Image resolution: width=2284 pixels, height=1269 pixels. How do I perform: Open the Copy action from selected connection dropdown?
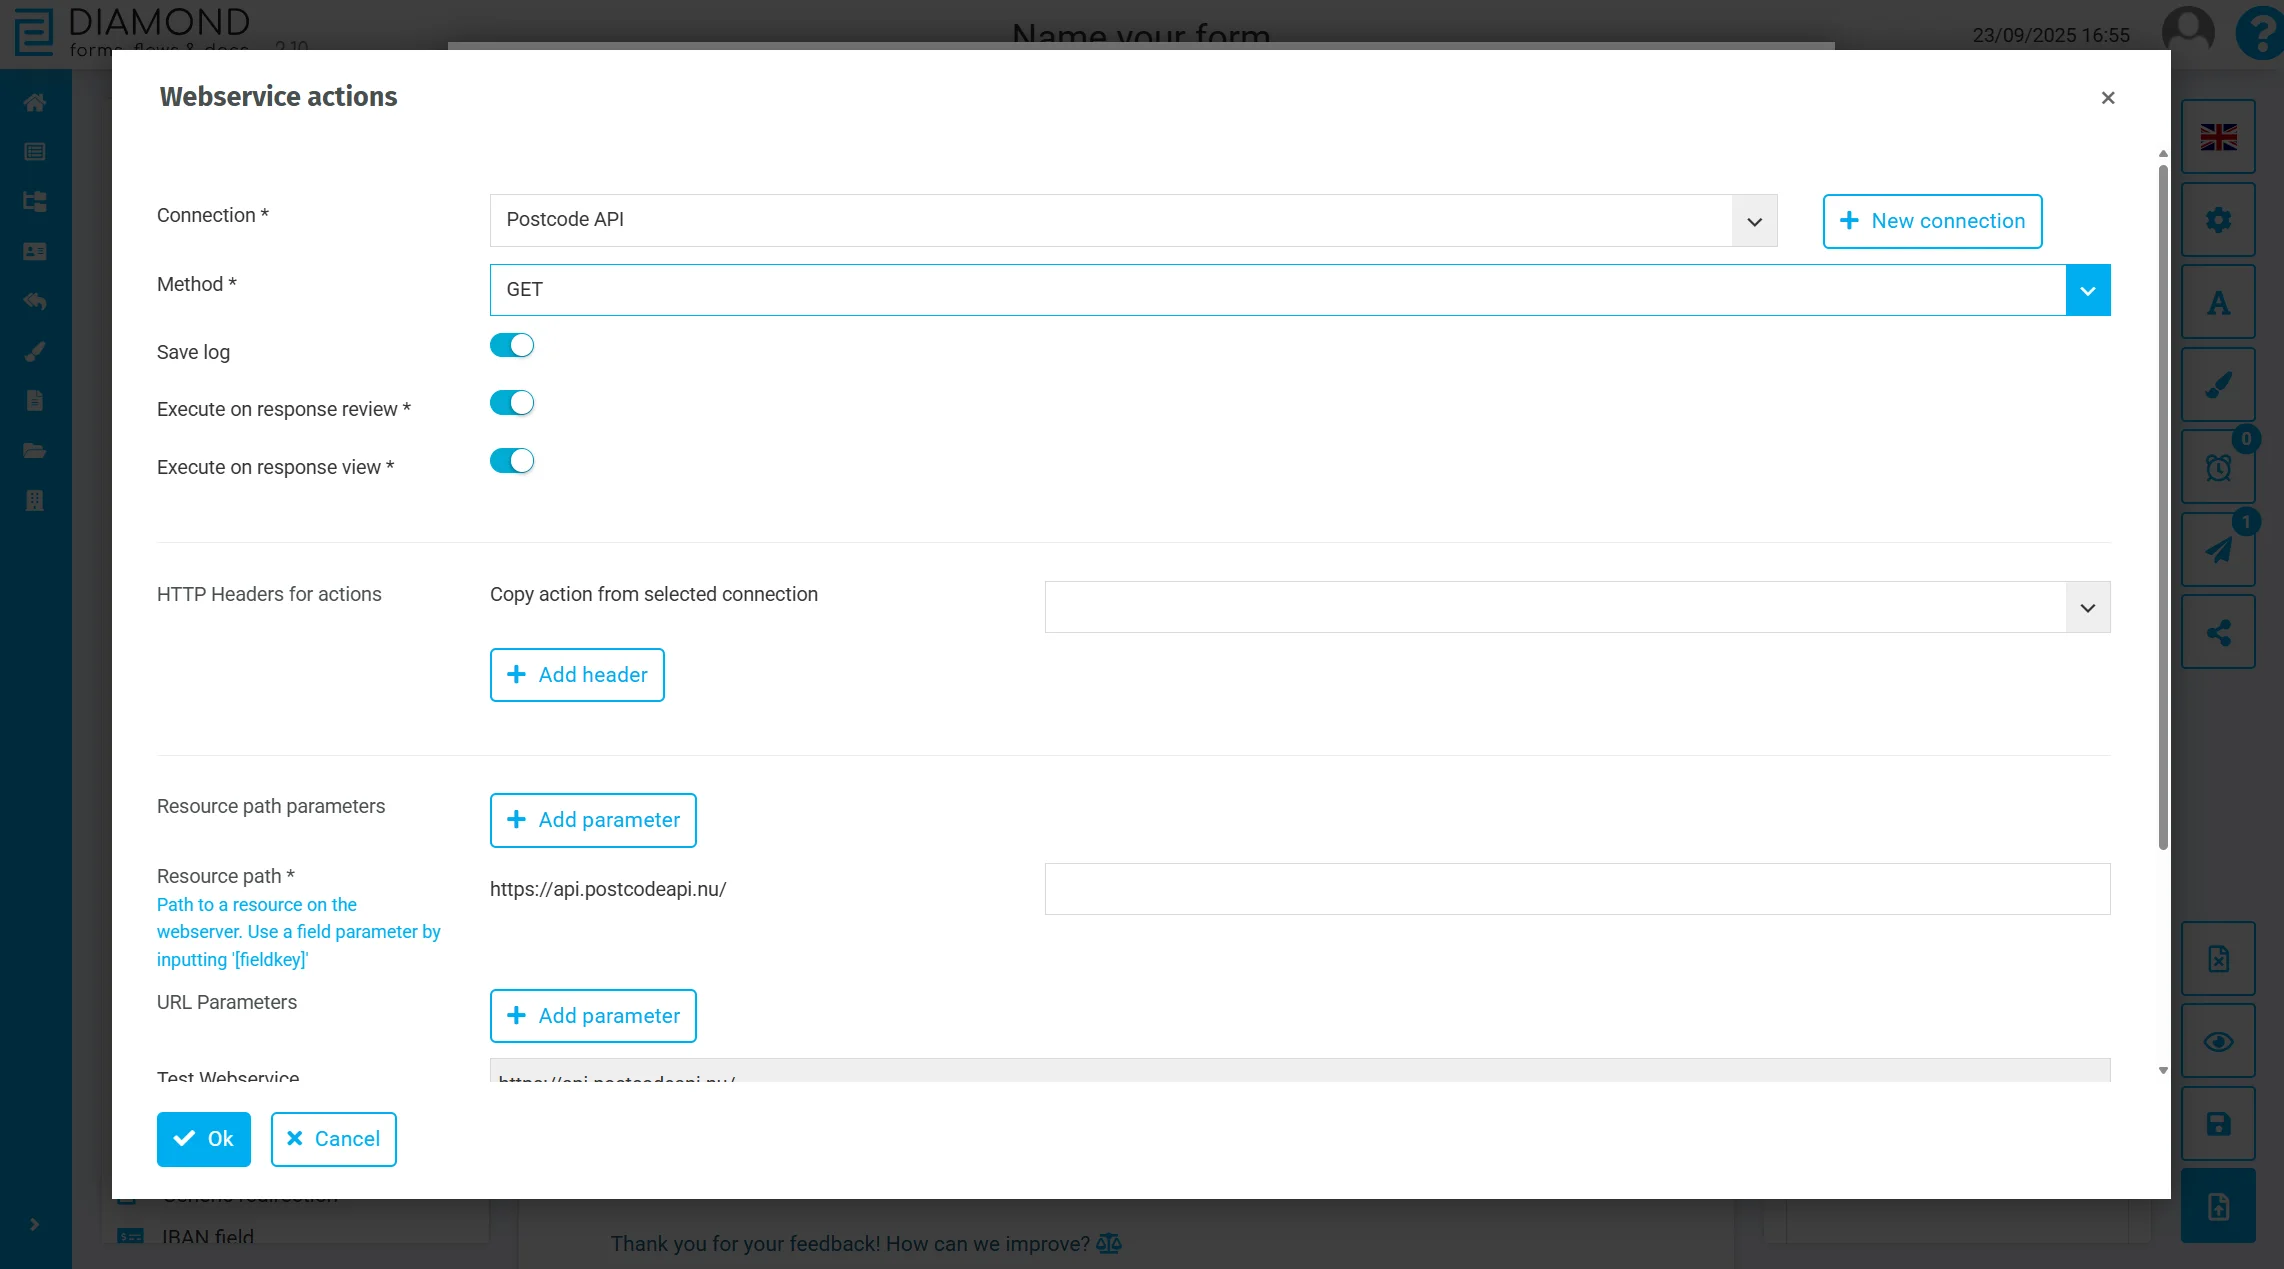[x=2086, y=607]
